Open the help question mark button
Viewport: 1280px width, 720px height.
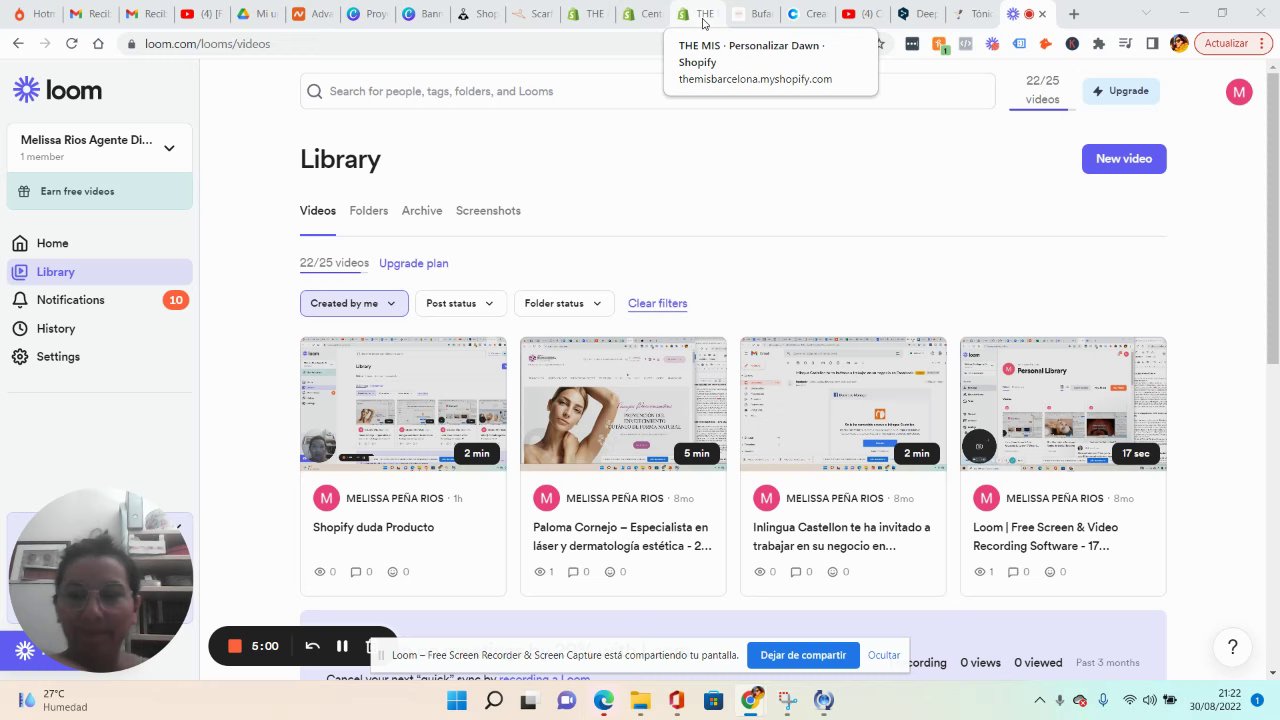pos(1233,647)
